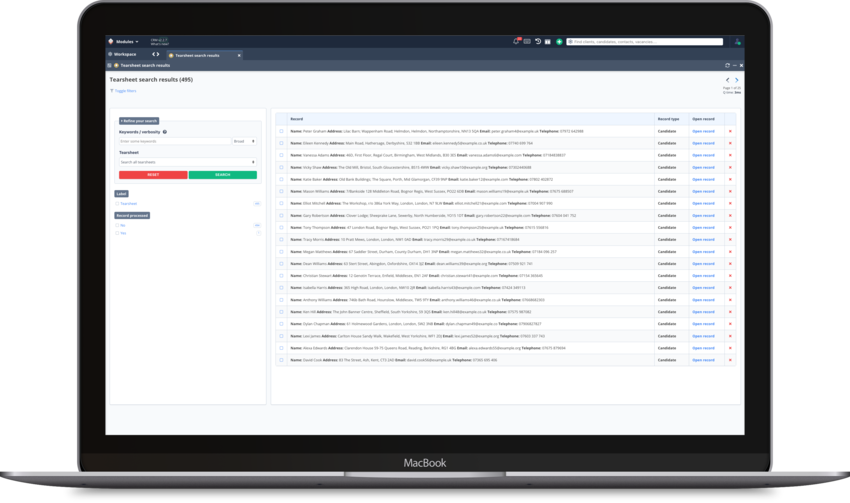This screenshot has width=850, height=503.
Task: Click the Toggle filters link
Action: [125, 91]
